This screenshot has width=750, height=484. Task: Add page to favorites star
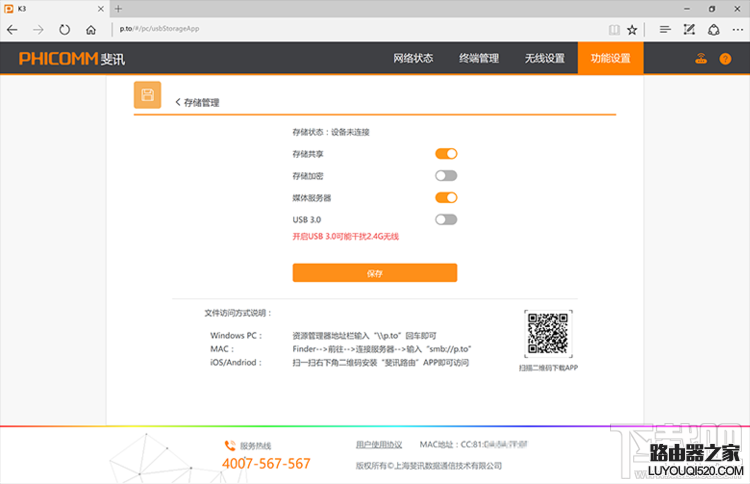pyautogui.click(x=632, y=30)
